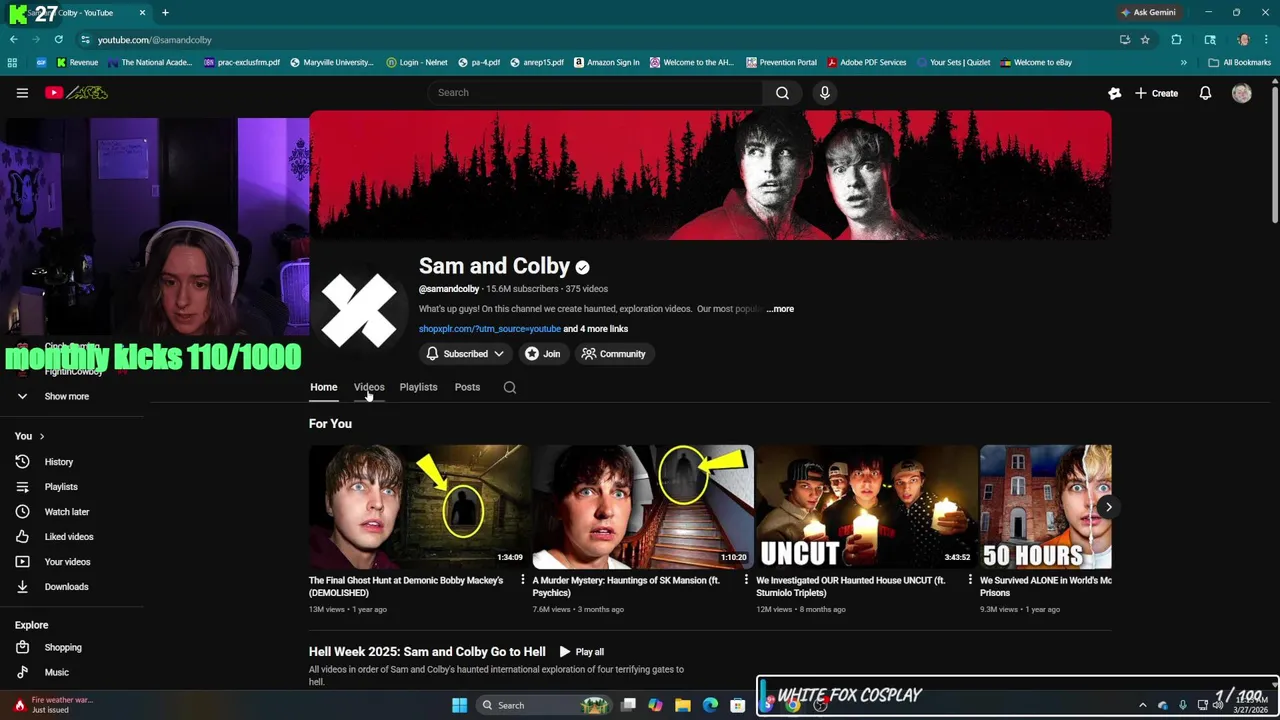This screenshot has width=1280, height=720.
Task: Open Adobe PDF Services bookmark
Action: click(866, 62)
